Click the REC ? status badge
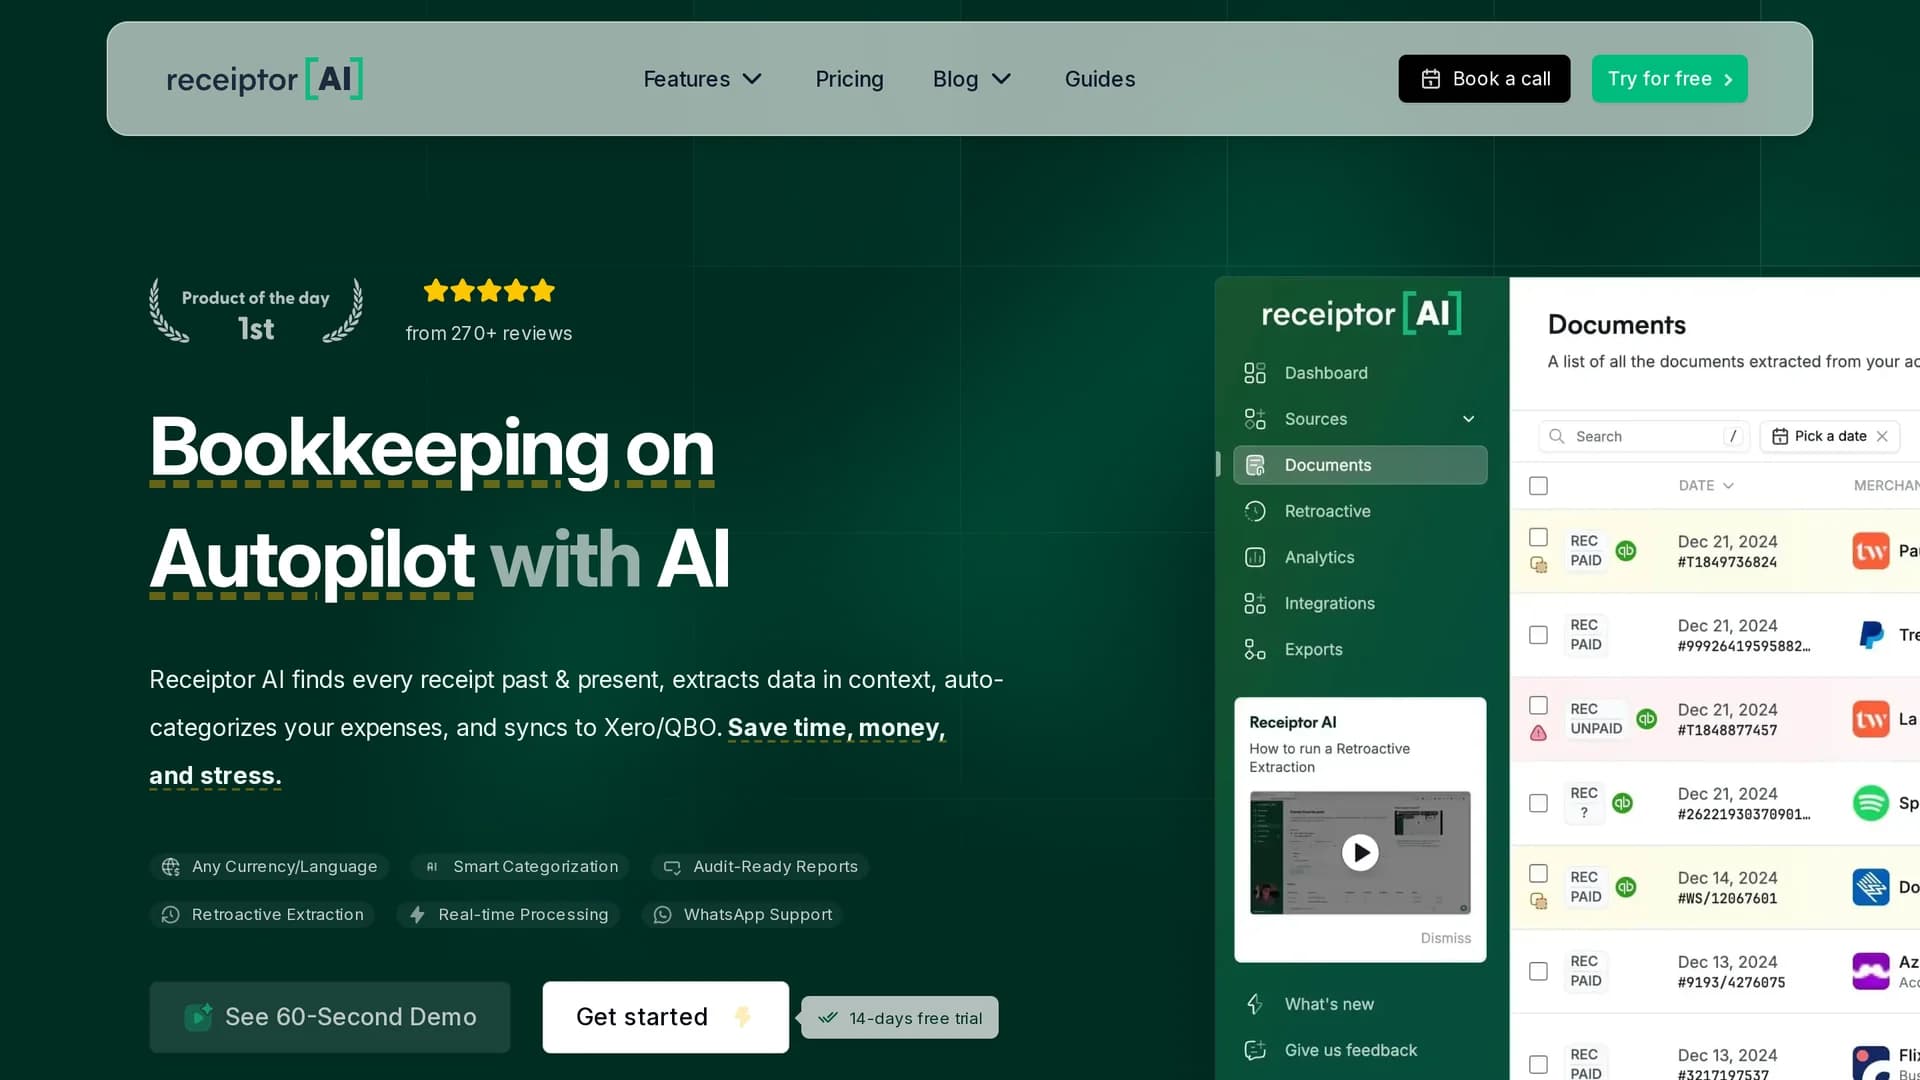This screenshot has height=1080, width=1920. pyautogui.click(x=1584, y=803)
